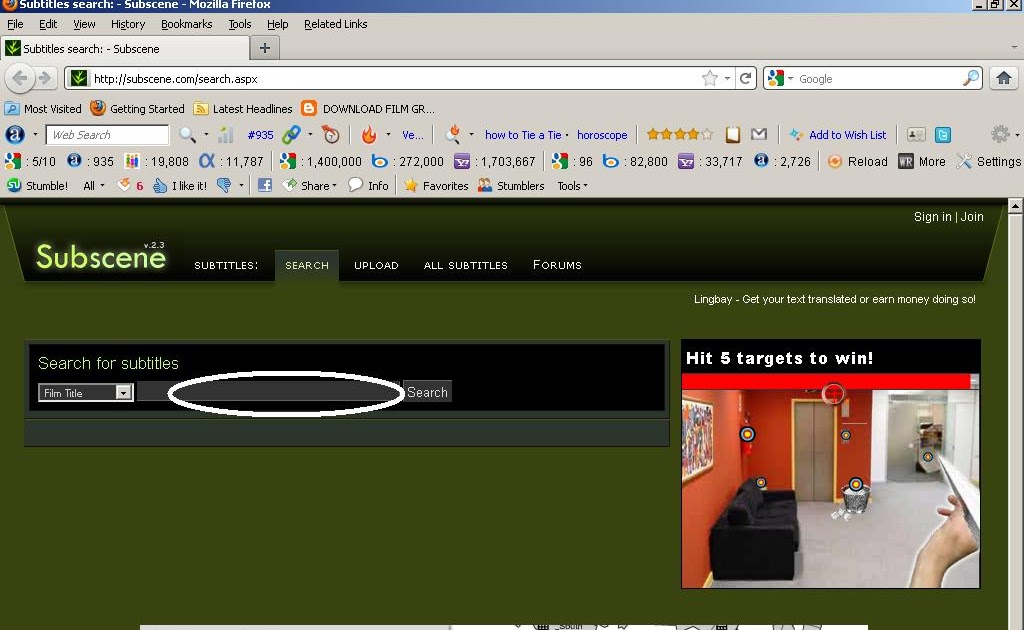Screen dimensions: 1024x630
Task: Click the Subscene Search button
Action: coord(427,392)
